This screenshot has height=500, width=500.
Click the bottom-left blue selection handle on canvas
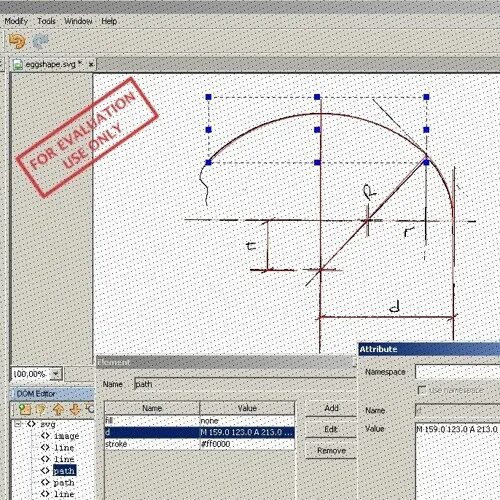pos(209,162)
